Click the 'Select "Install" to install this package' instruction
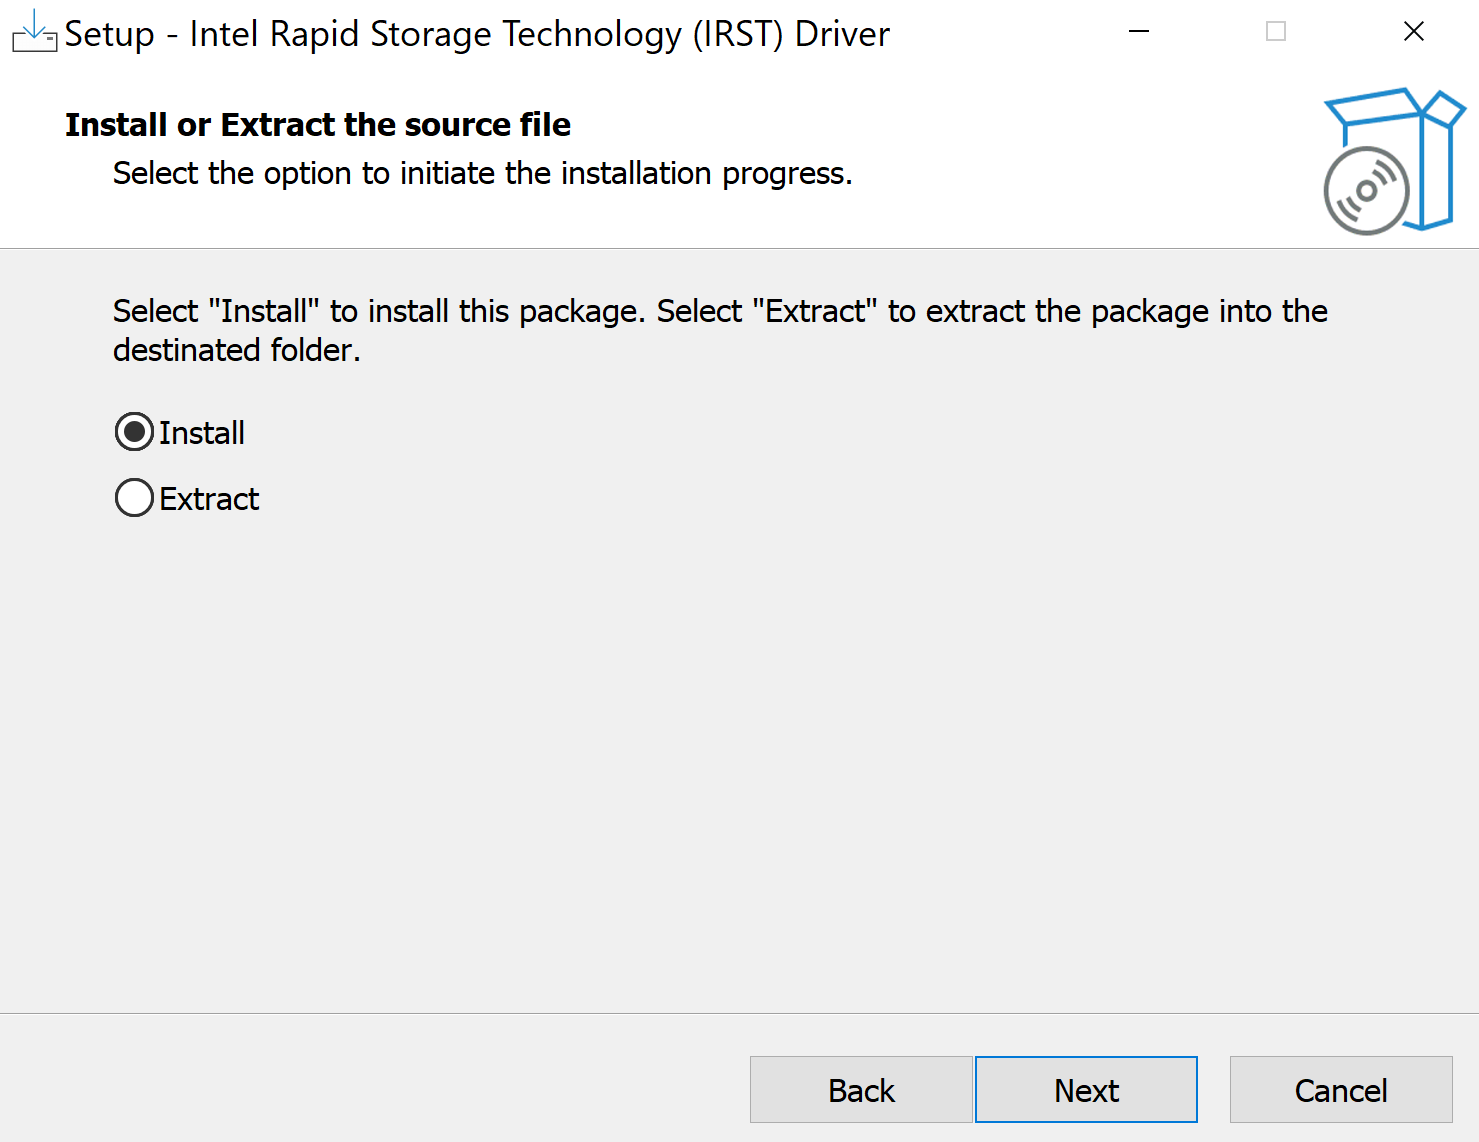 tap(720, 311)
